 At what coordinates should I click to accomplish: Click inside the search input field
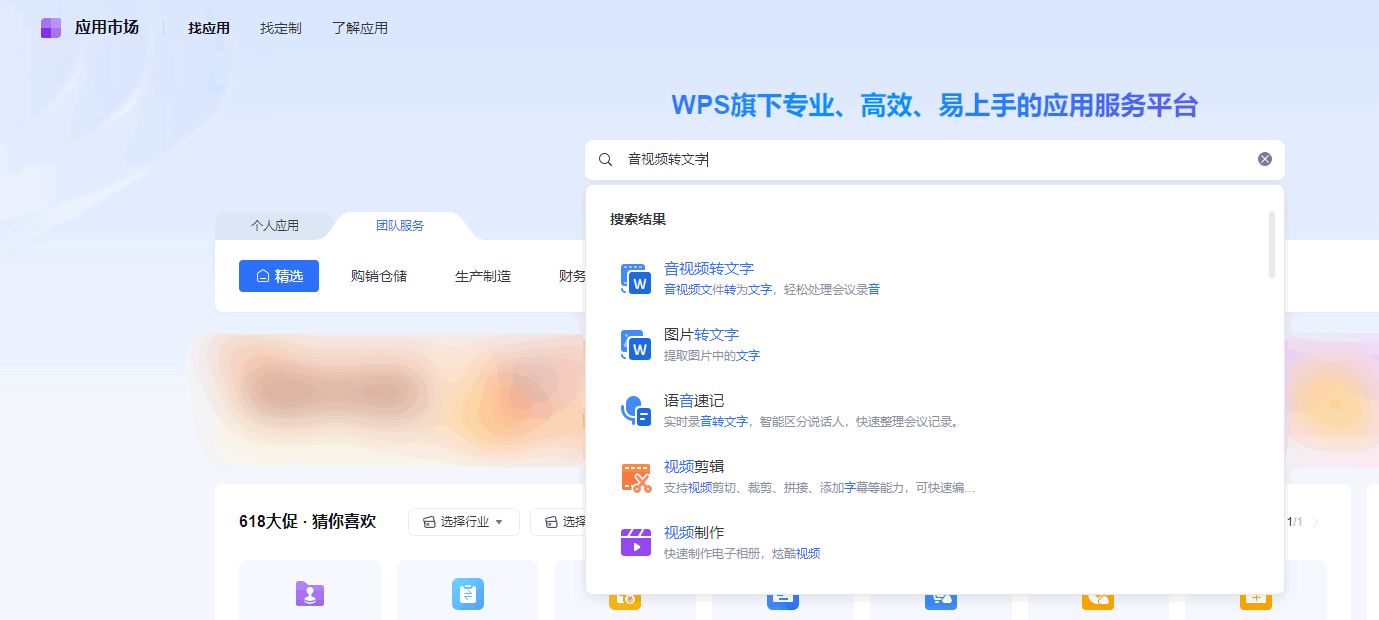click(x=935, y=160)
